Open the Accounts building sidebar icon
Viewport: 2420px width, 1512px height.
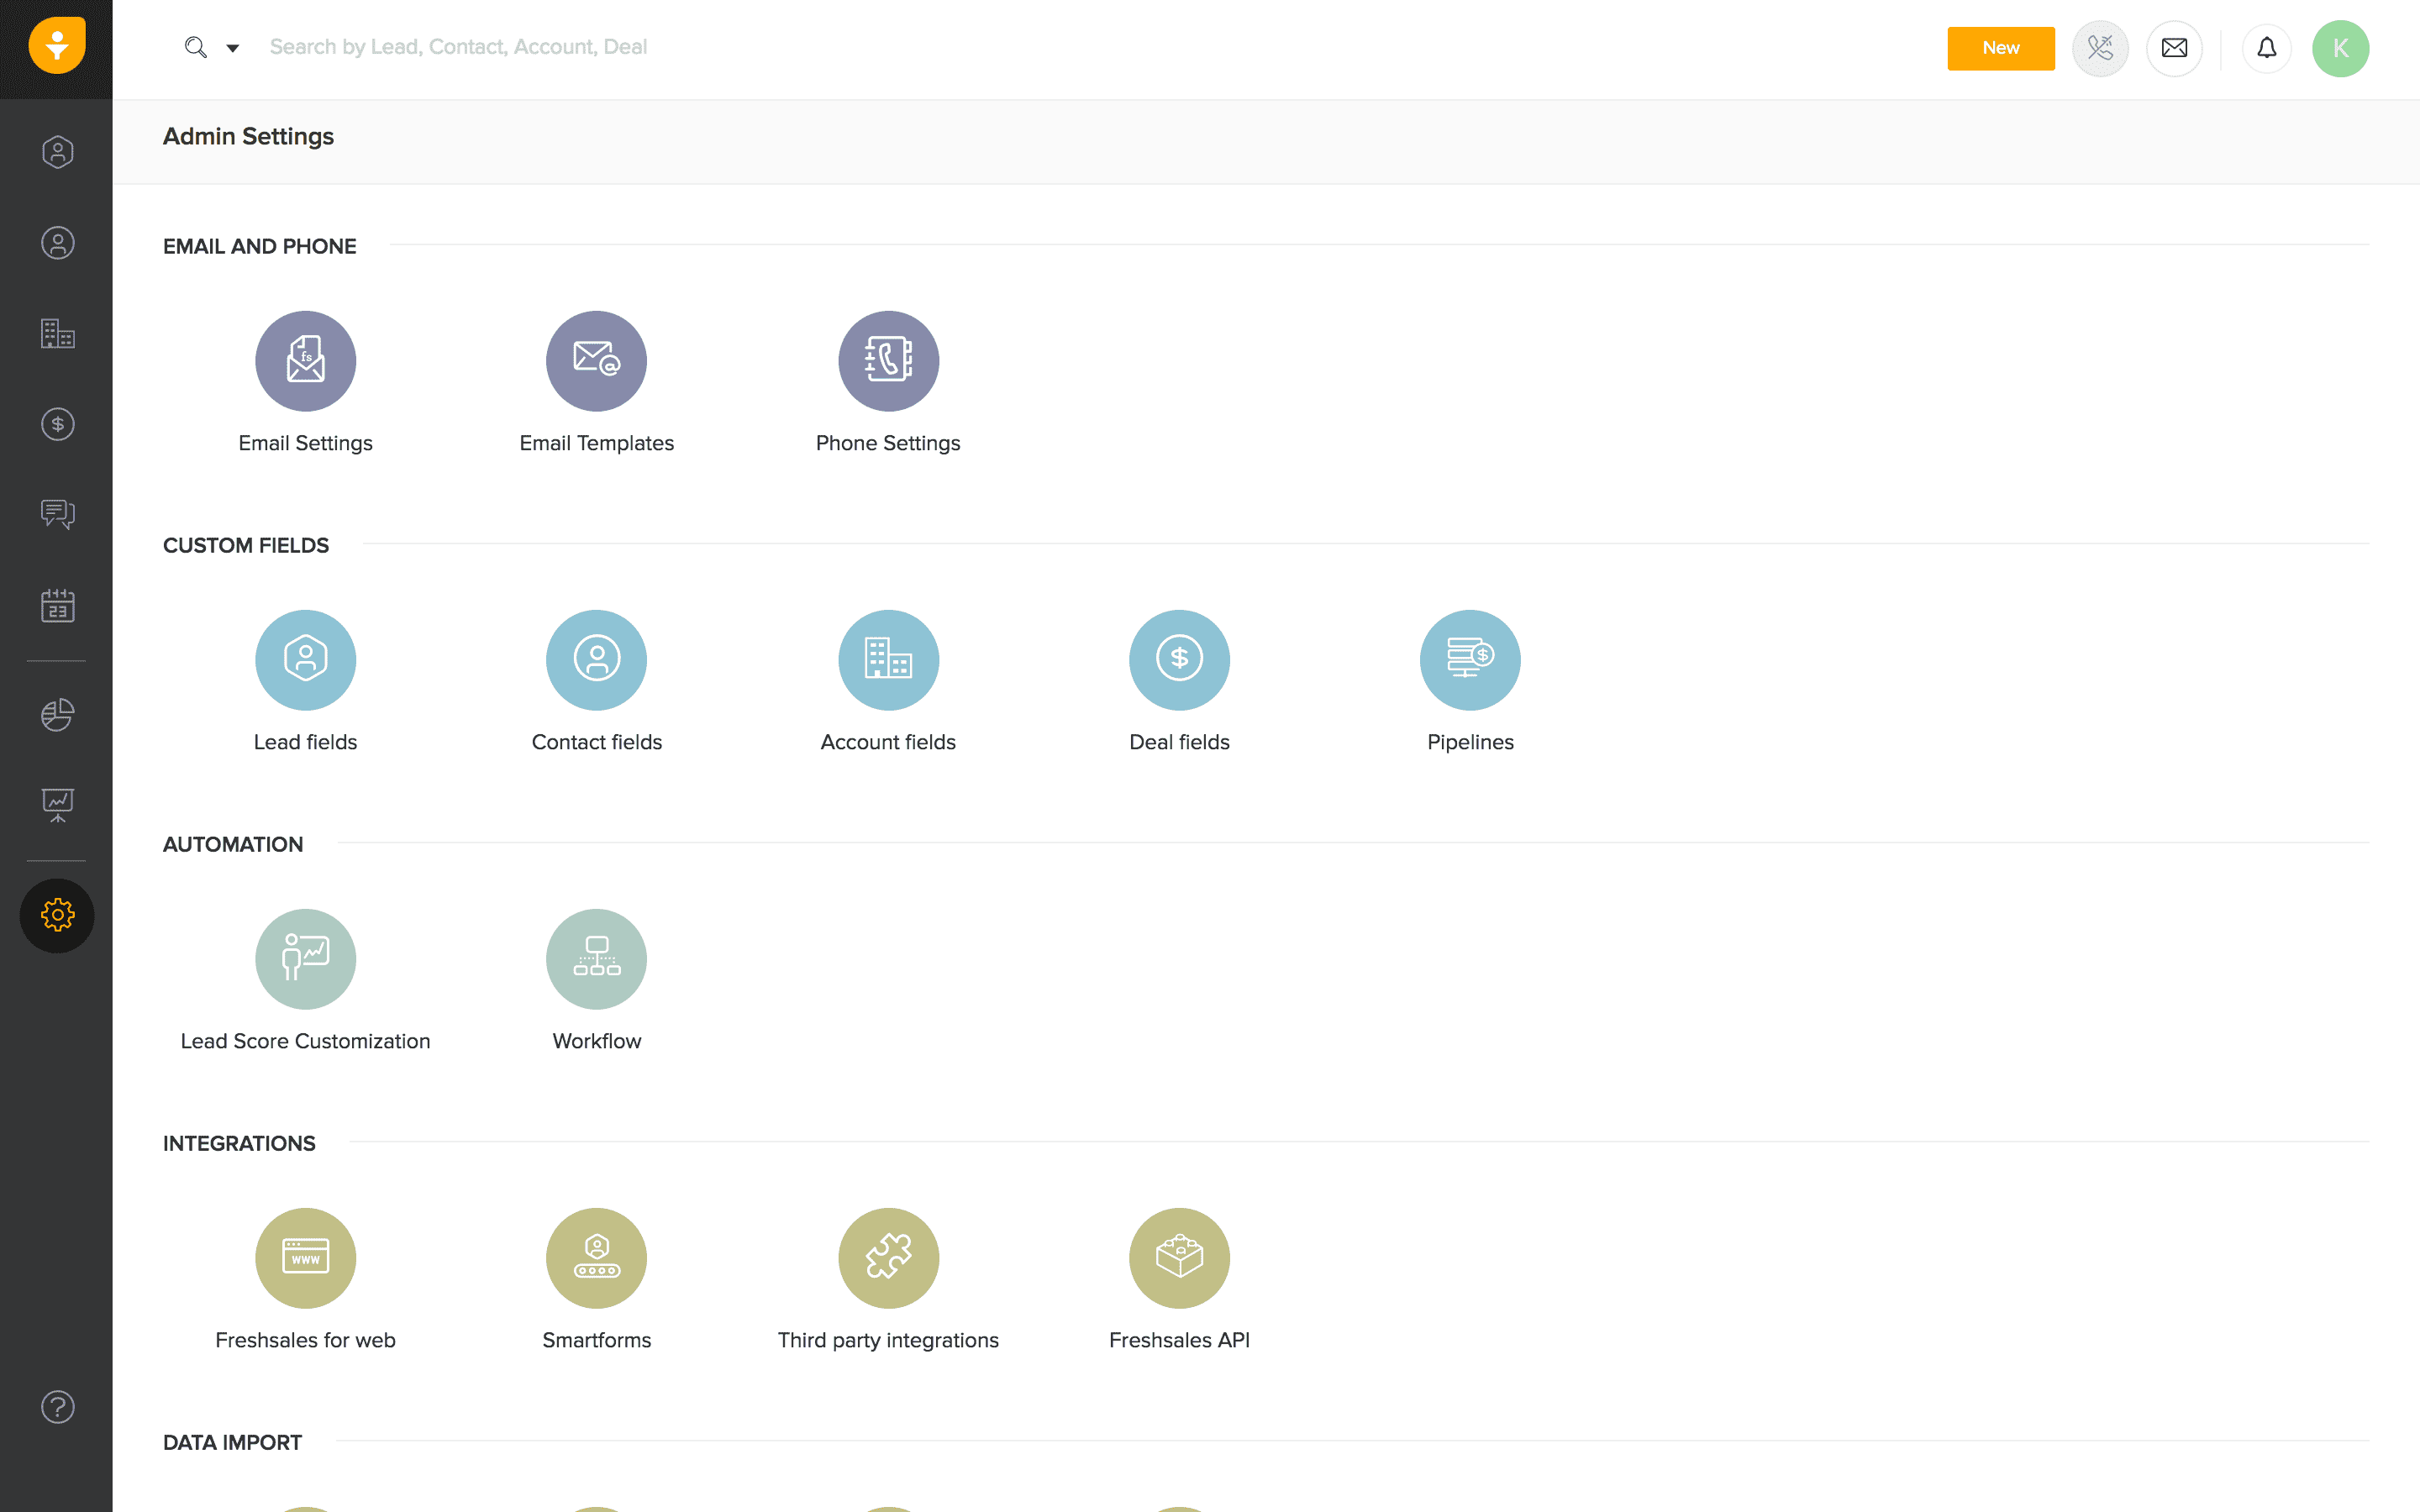(x=57, y=334)
